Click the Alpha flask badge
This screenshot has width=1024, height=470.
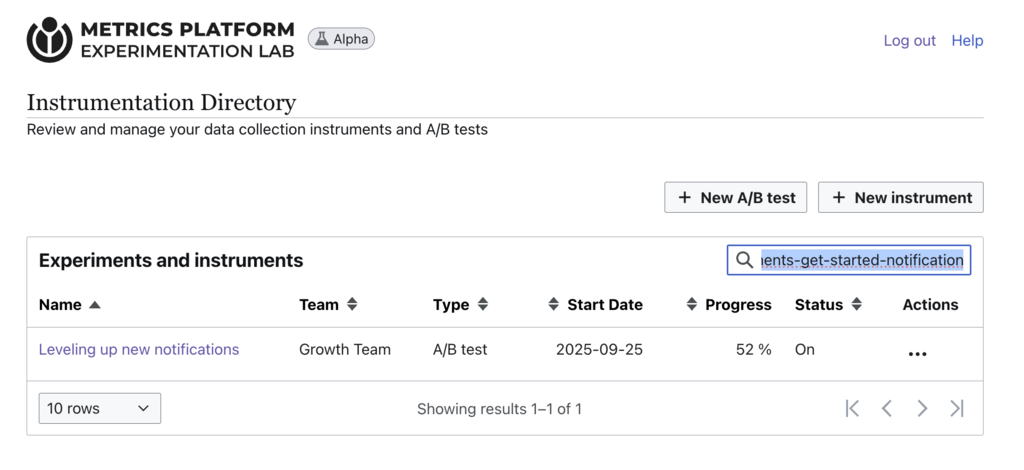pos(342,39)
